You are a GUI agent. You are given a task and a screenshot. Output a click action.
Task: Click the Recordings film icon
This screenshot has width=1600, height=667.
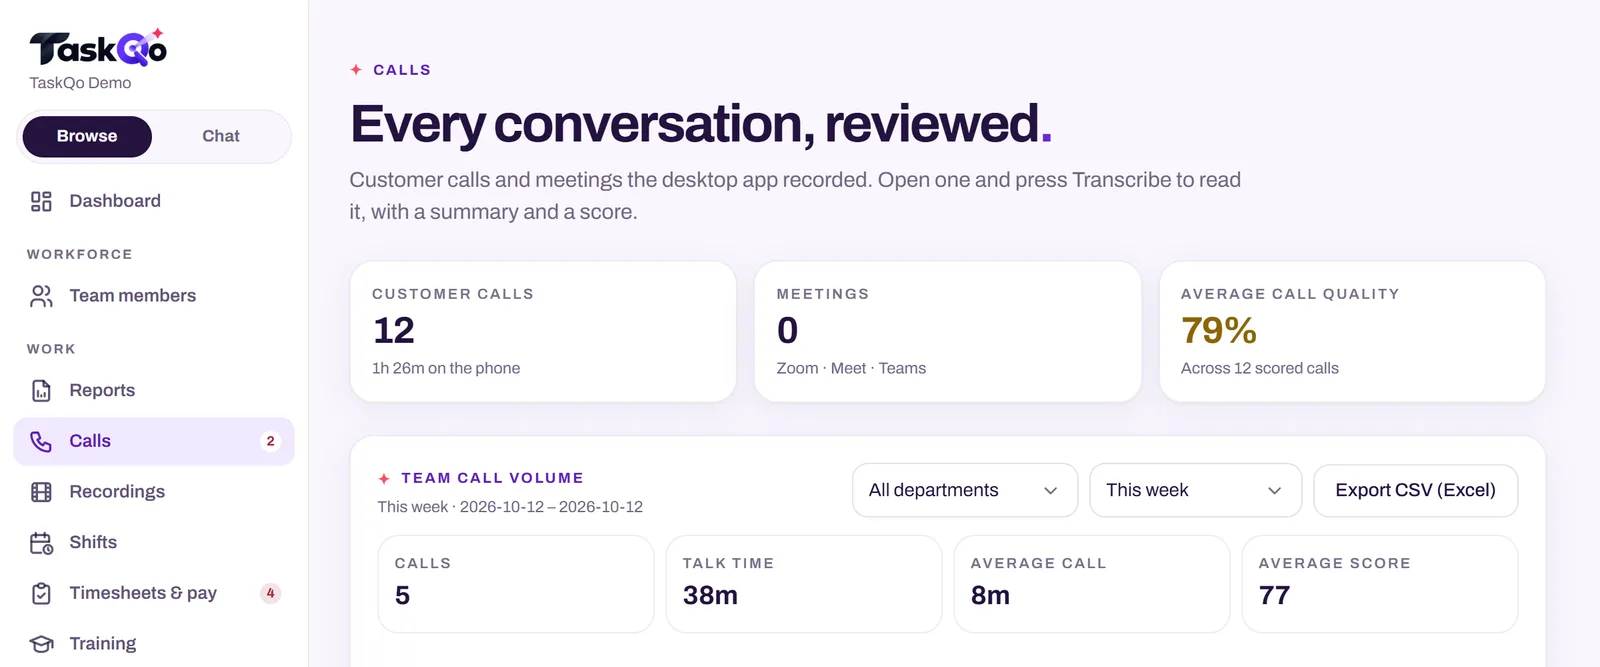[x=41, y=492]
